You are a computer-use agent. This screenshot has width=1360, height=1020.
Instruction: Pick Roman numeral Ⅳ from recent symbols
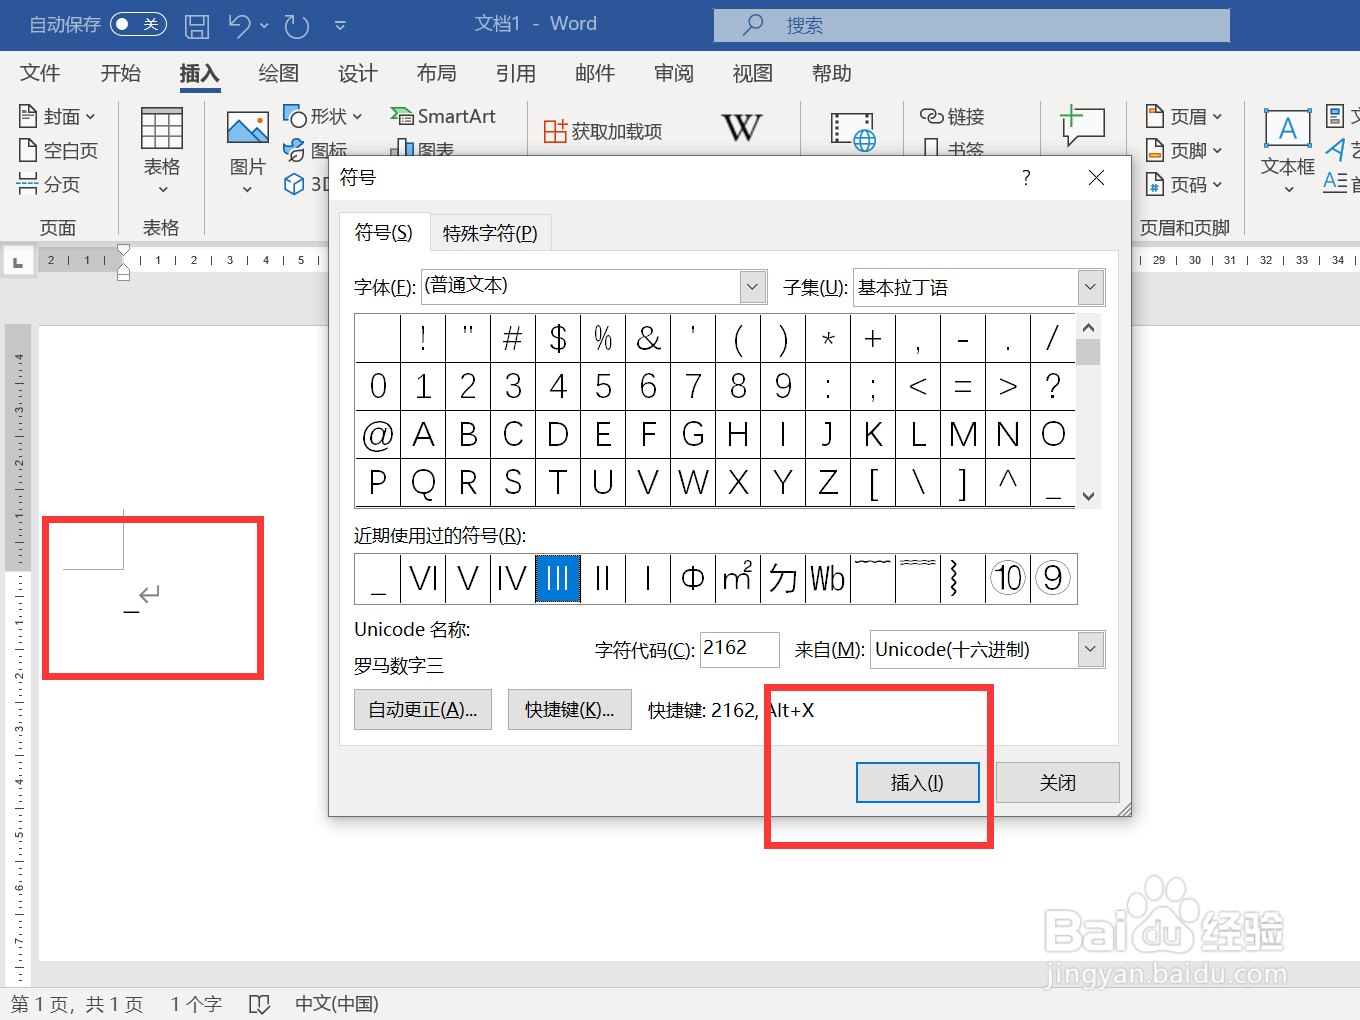[513, 578]
